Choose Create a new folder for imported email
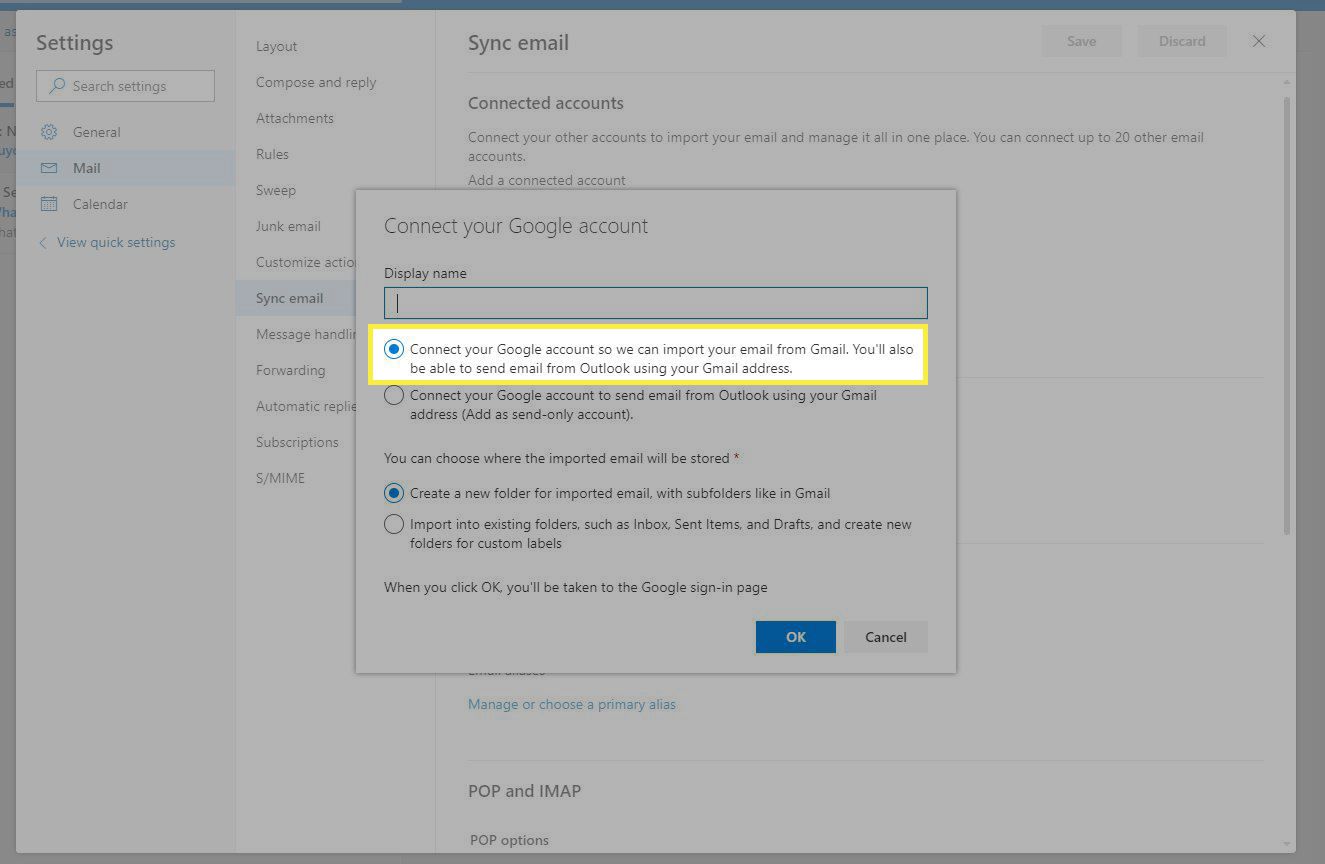 point(394,493)
